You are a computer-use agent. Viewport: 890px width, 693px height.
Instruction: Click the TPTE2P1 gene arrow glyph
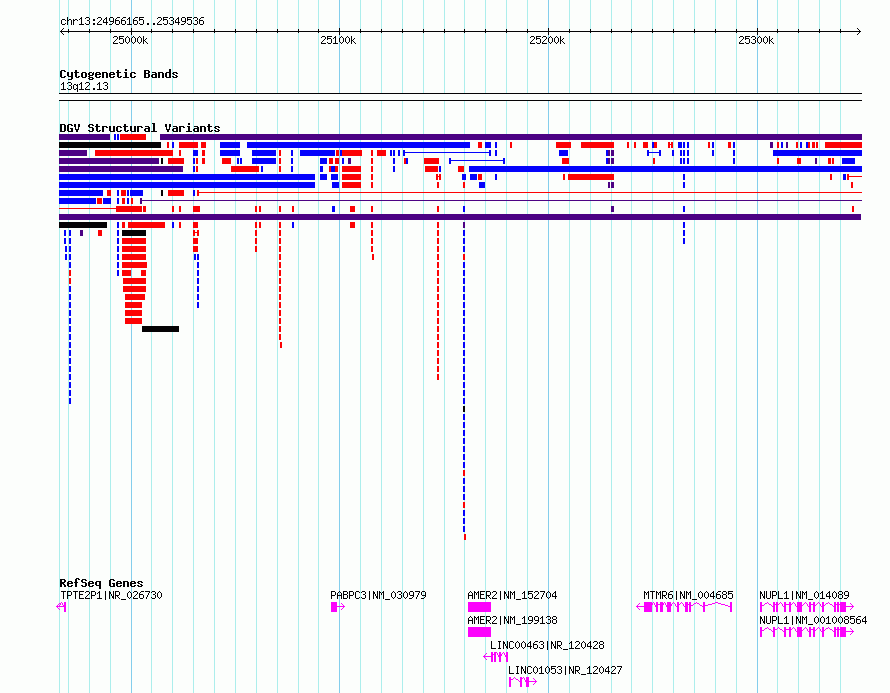click(62, 607)
